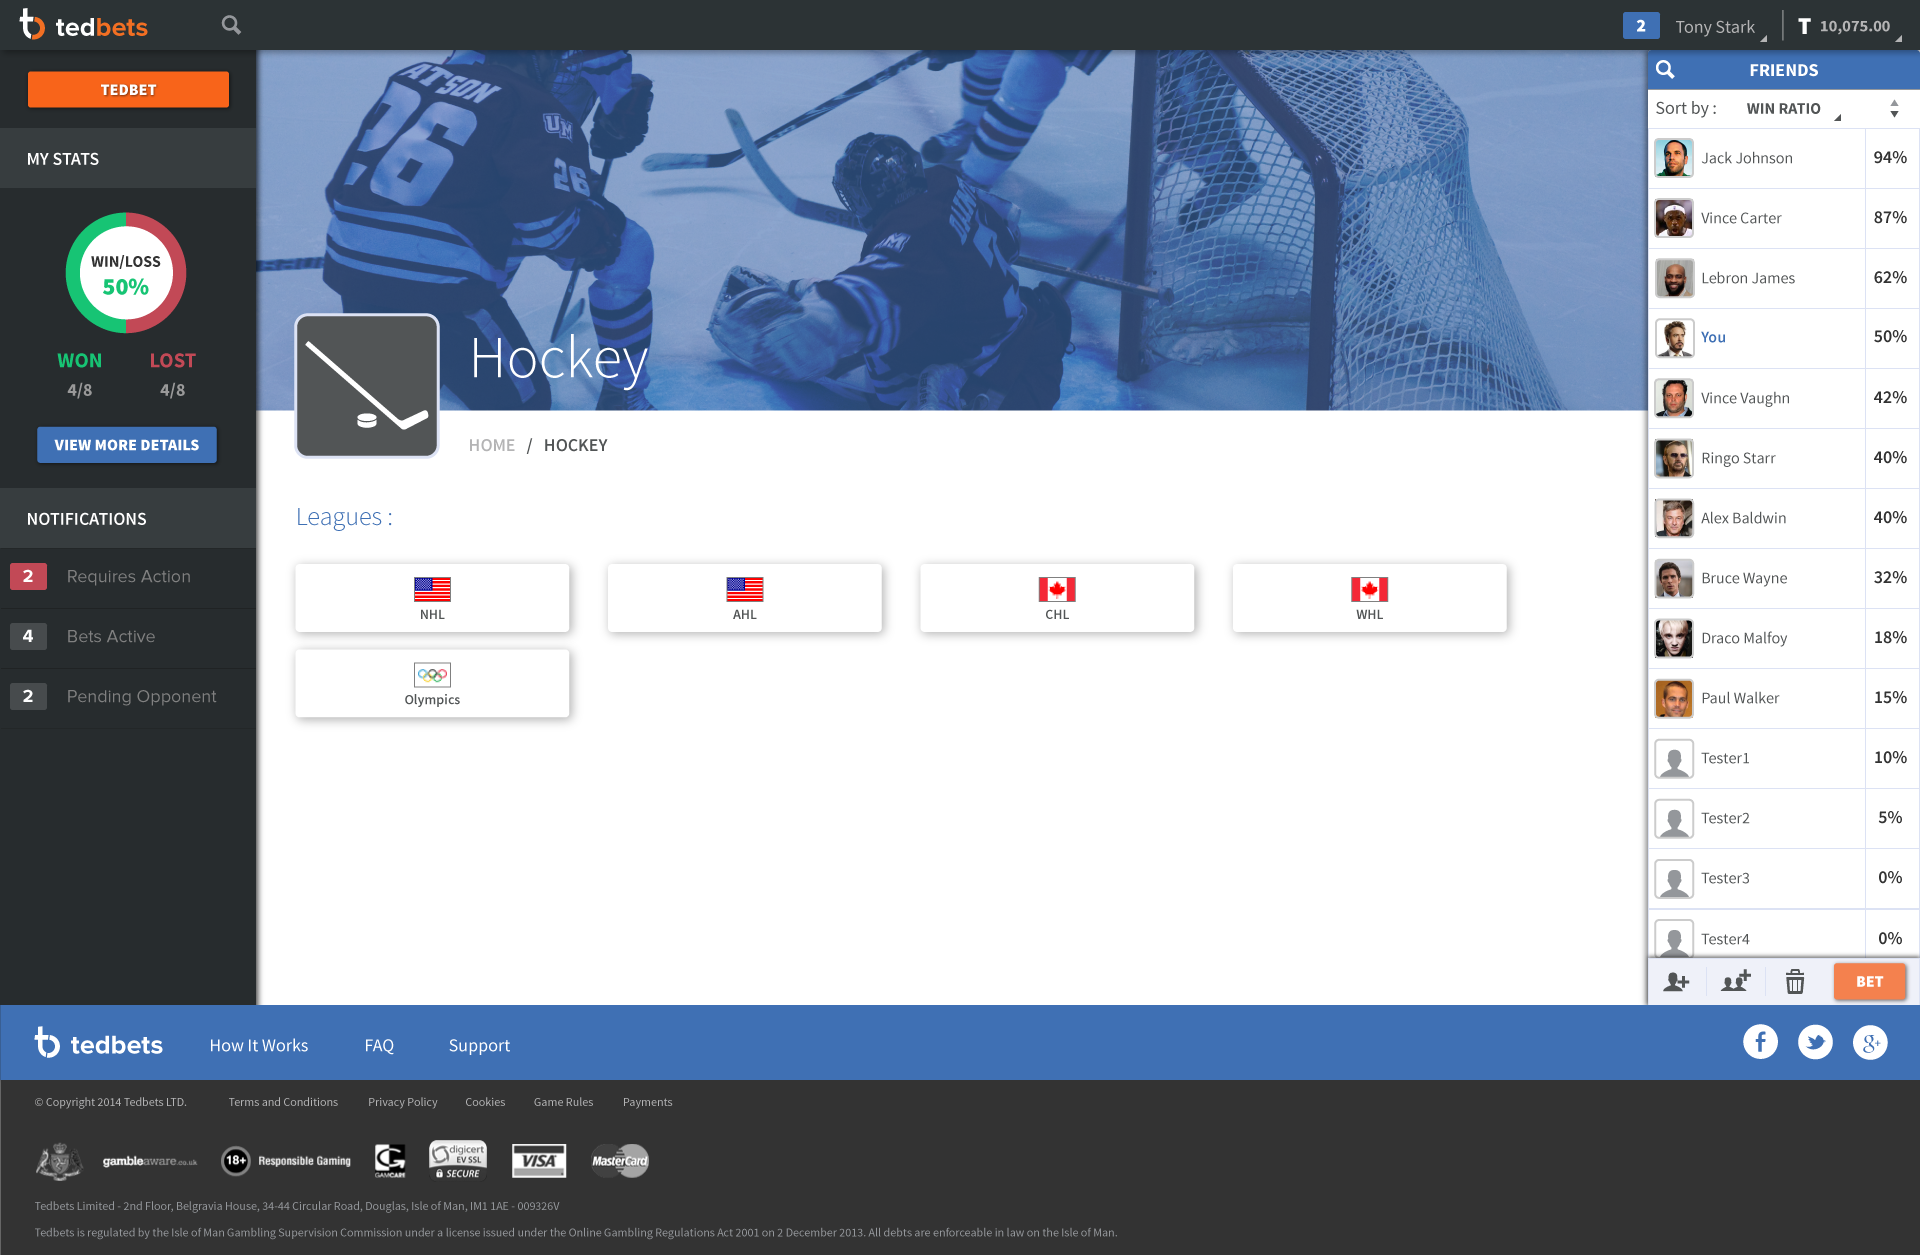The height and width of the screenshot is (1255, 1920).
Task: Open the Google Plus icon
Action: [x=1869, y=1043]
